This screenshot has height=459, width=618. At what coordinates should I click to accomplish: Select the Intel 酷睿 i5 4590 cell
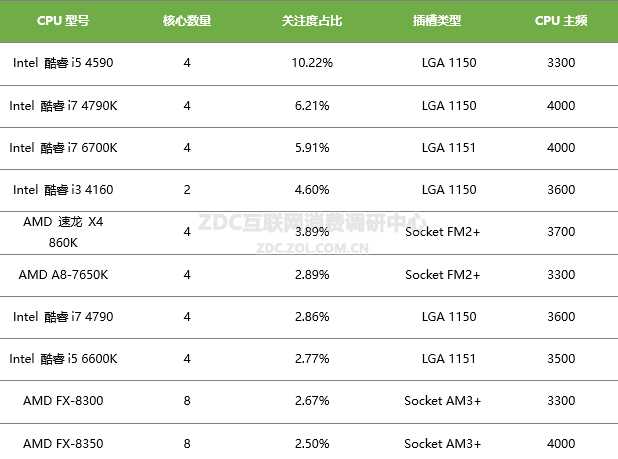(x=63, y=63)
